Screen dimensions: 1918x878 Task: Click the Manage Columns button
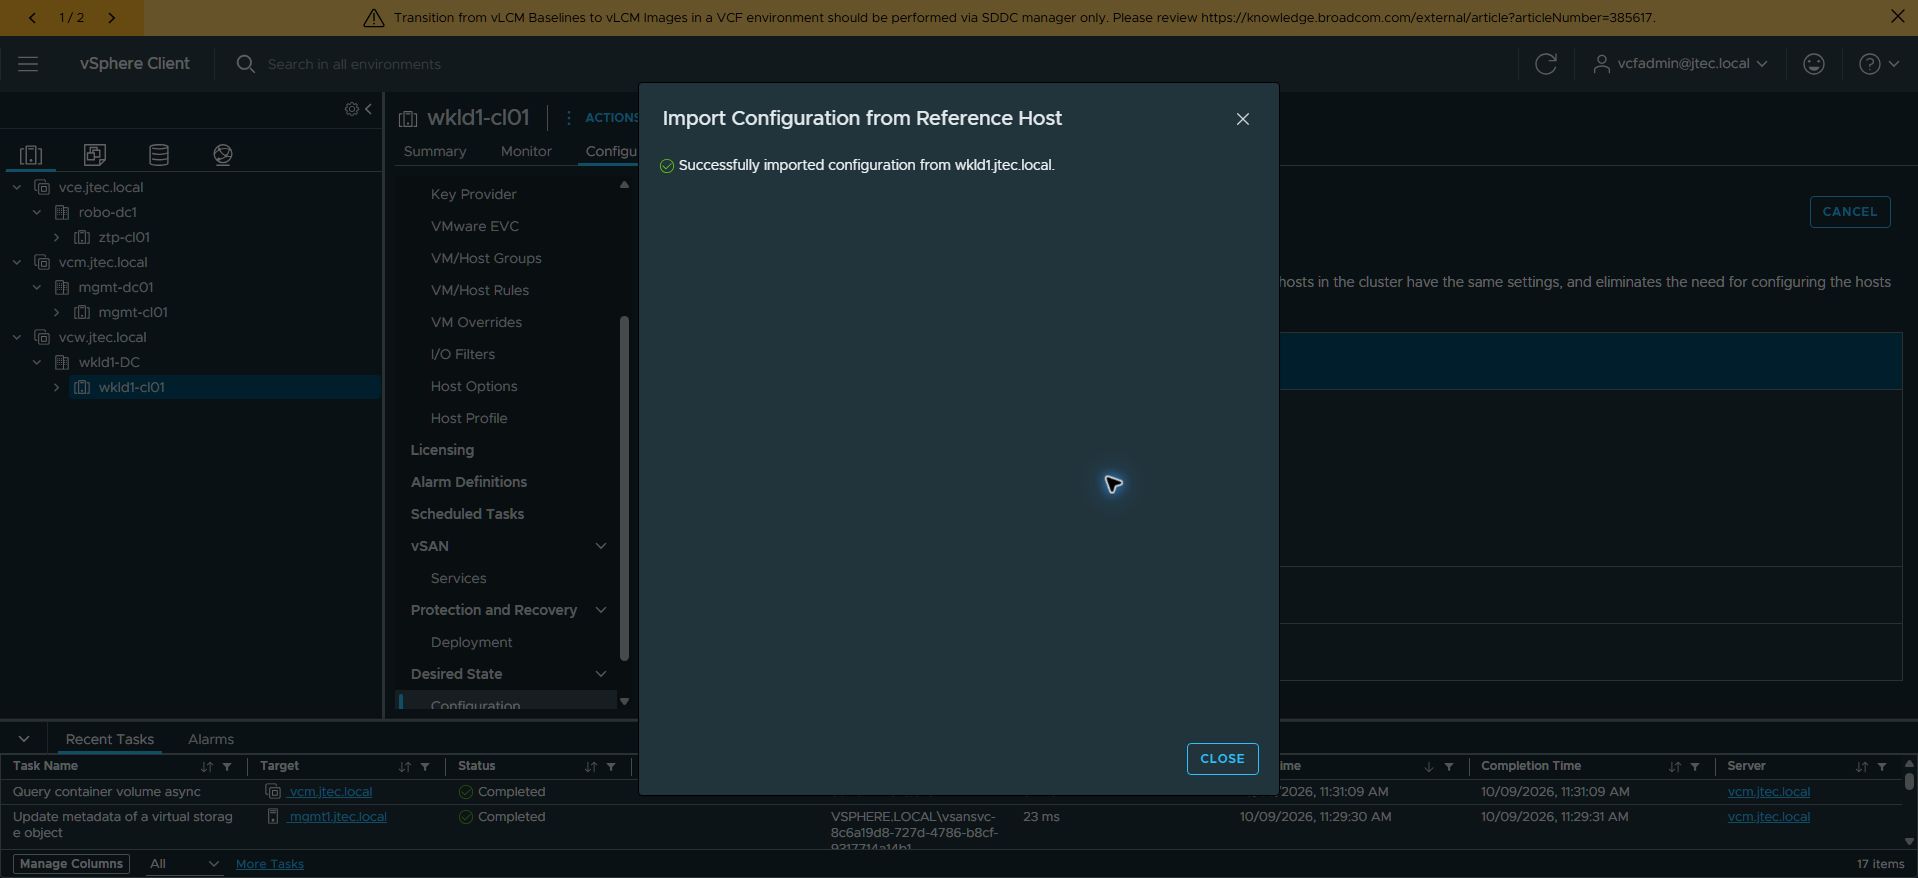coord(71,864)
